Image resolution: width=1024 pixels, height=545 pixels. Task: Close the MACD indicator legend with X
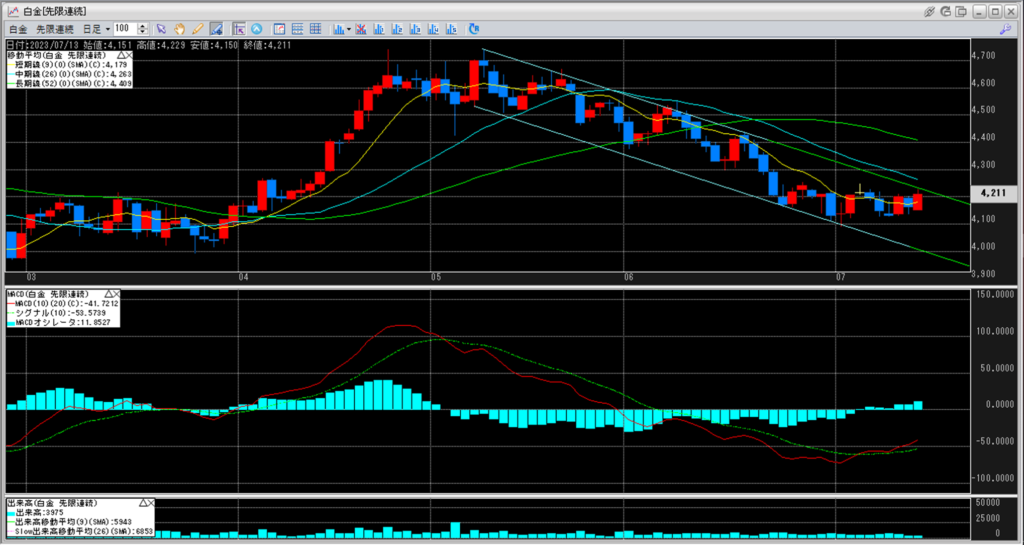click(116, 293)
